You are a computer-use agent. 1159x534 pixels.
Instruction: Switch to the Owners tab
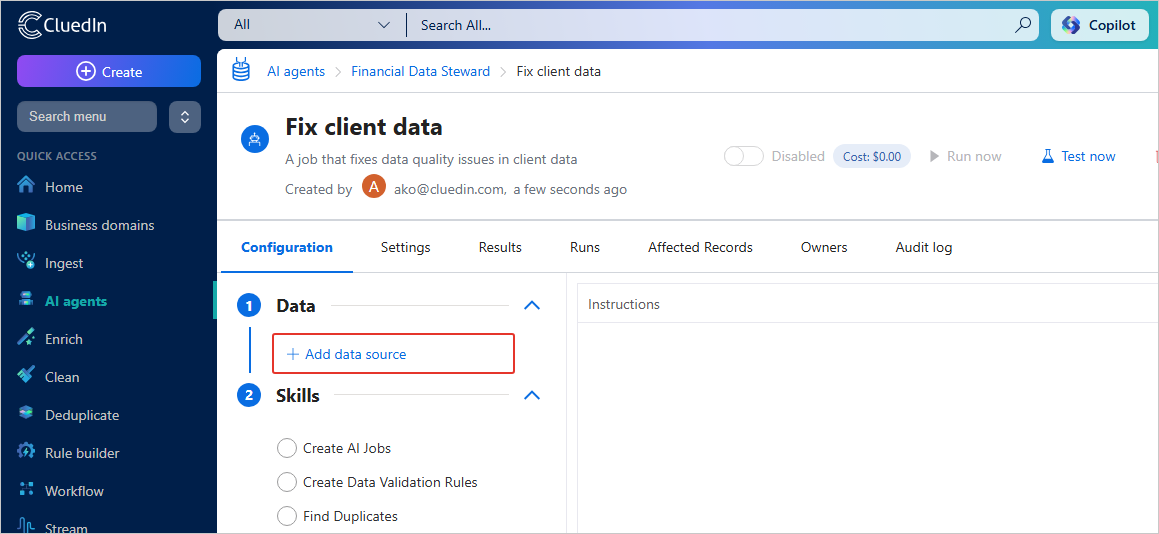pyautogui.click(x=823, y=248)
